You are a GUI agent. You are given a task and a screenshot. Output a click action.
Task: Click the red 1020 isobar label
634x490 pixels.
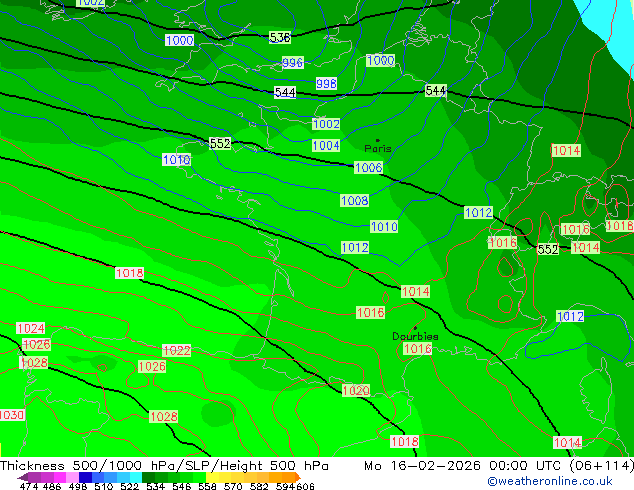pyautogui.click(x=356, y=391)
